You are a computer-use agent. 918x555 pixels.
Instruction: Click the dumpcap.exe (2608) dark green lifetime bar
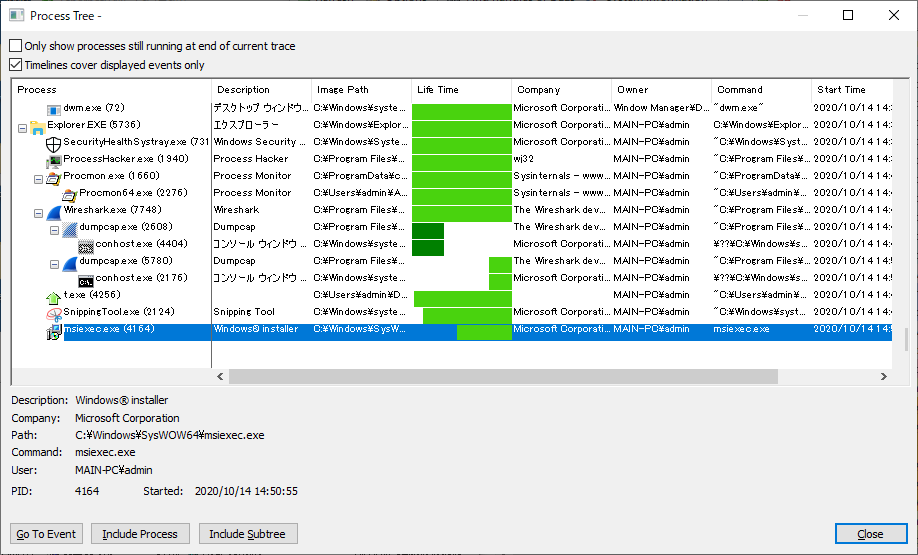428,230
